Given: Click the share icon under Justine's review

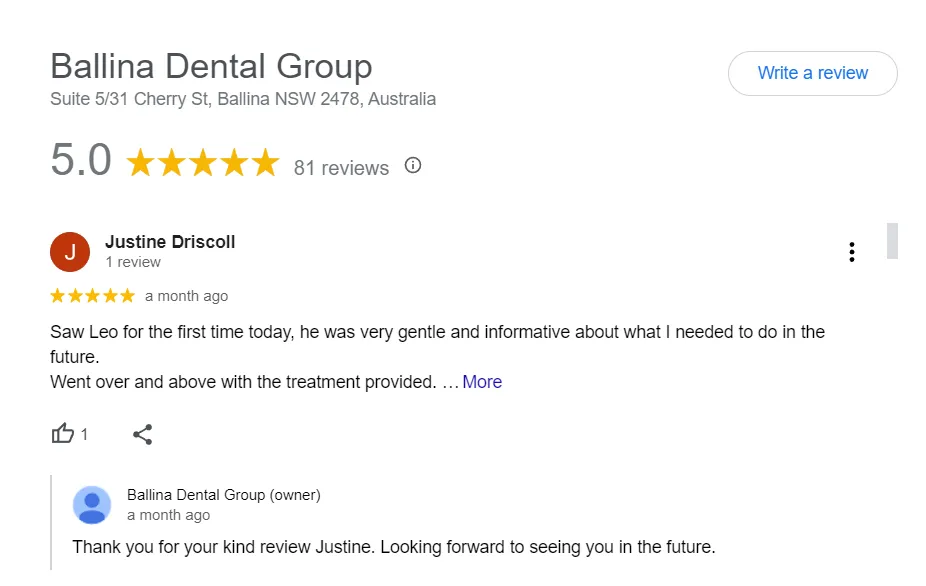Looking at the screenshot, I should (142, 434).
